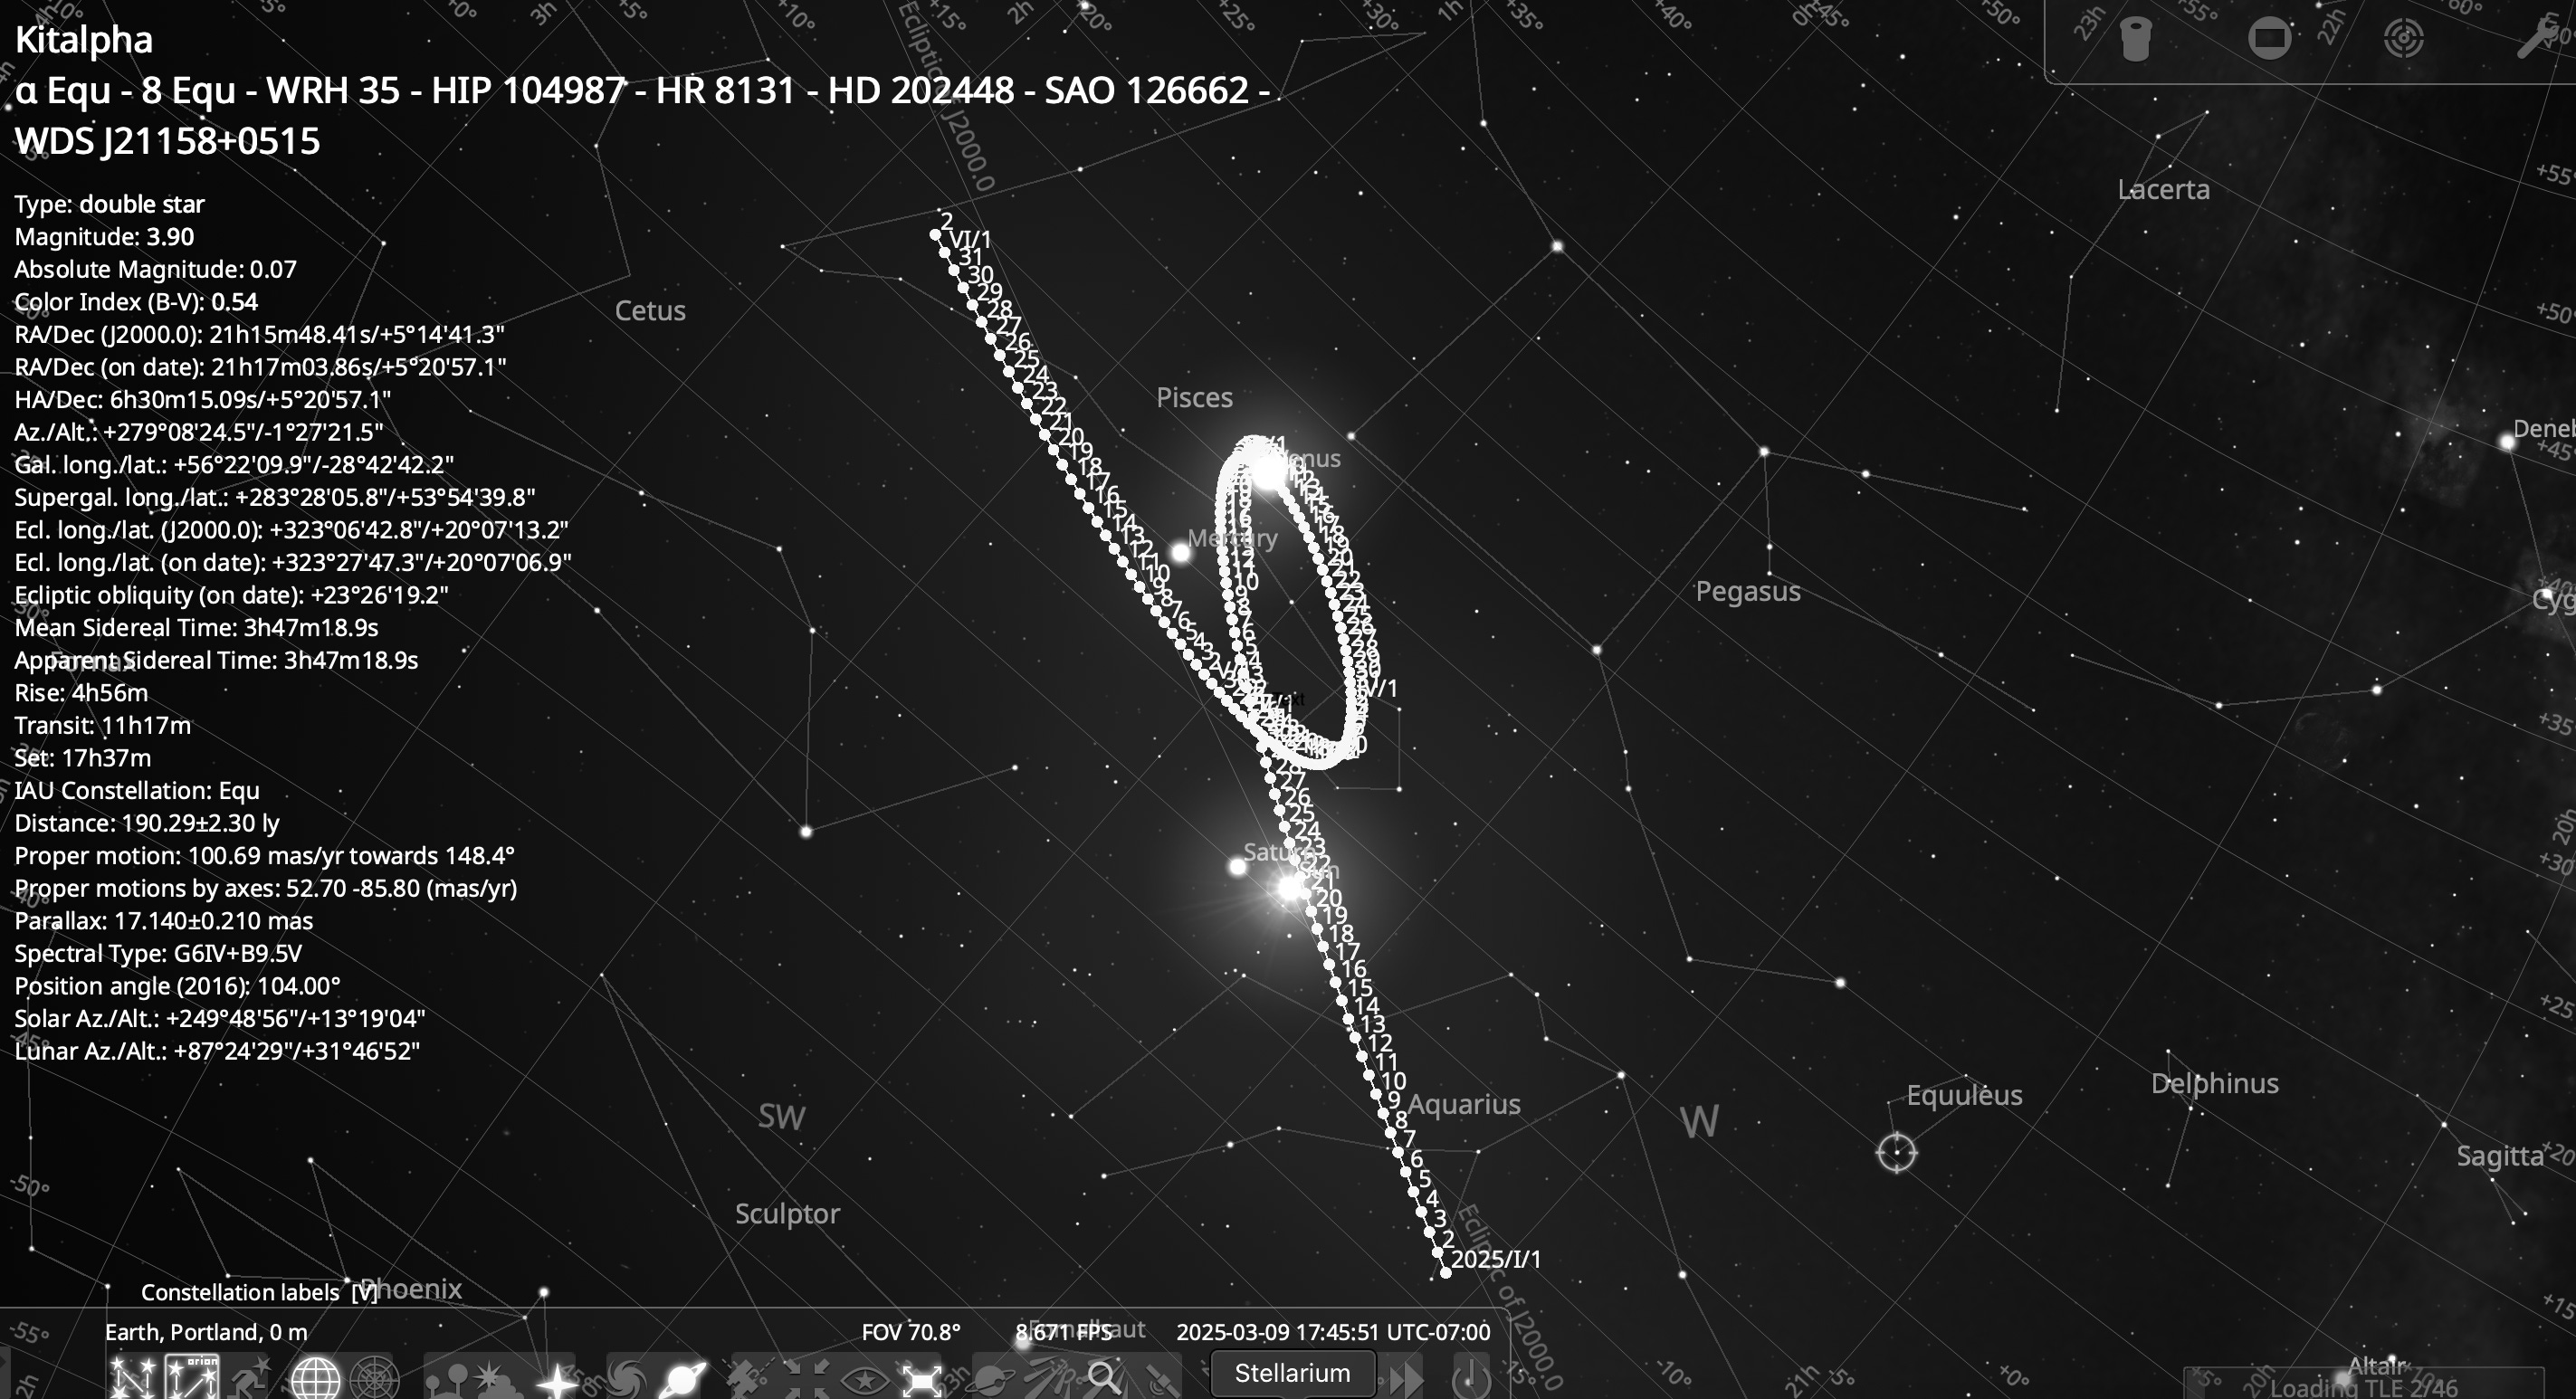2576x1399 pixels.
Task: Toggle the equatorial grid
Action: point(314,1380)
